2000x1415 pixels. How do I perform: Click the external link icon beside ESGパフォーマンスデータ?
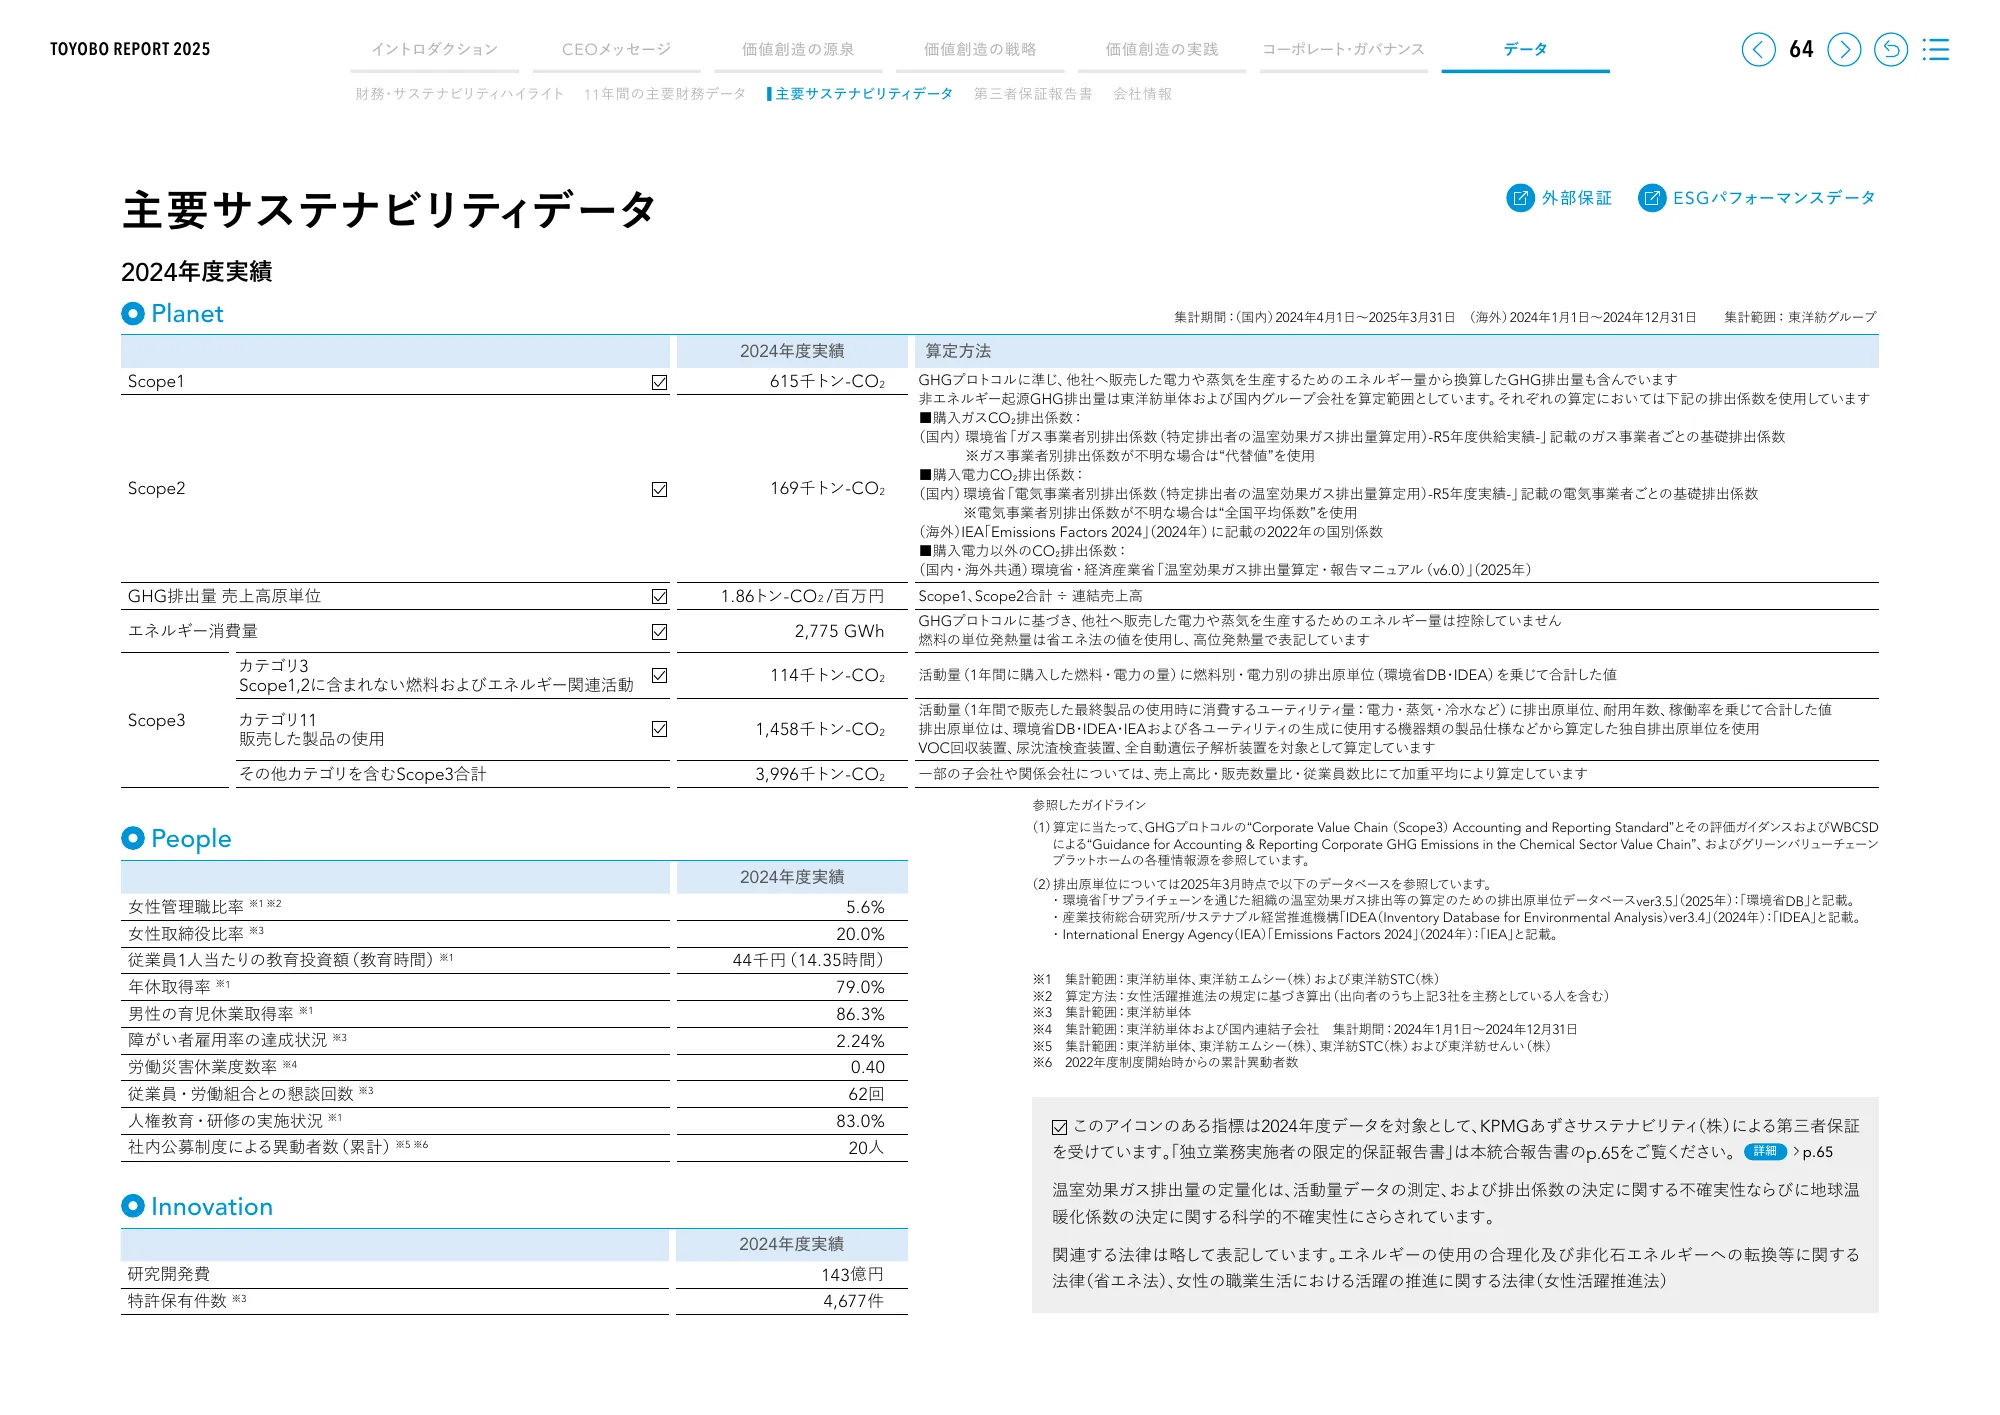tap(1650, 198)
